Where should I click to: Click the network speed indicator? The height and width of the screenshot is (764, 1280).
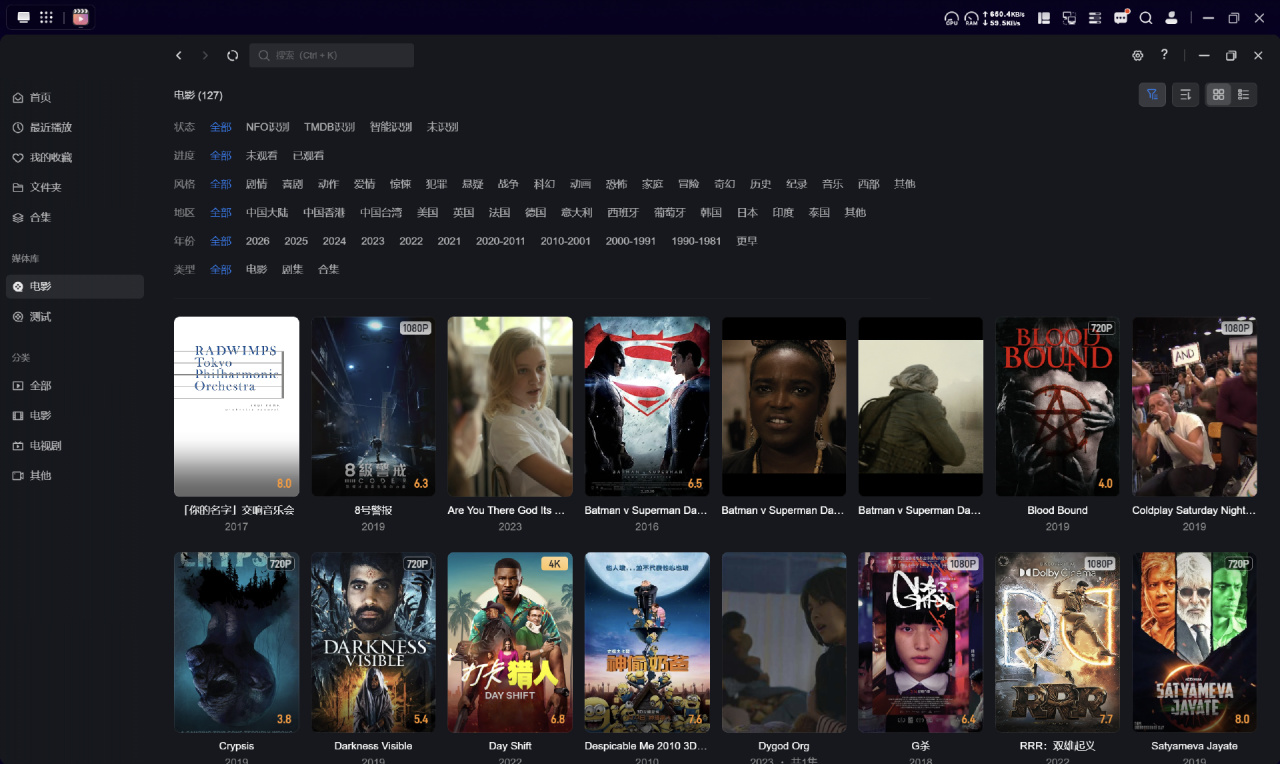(1004, 18)
